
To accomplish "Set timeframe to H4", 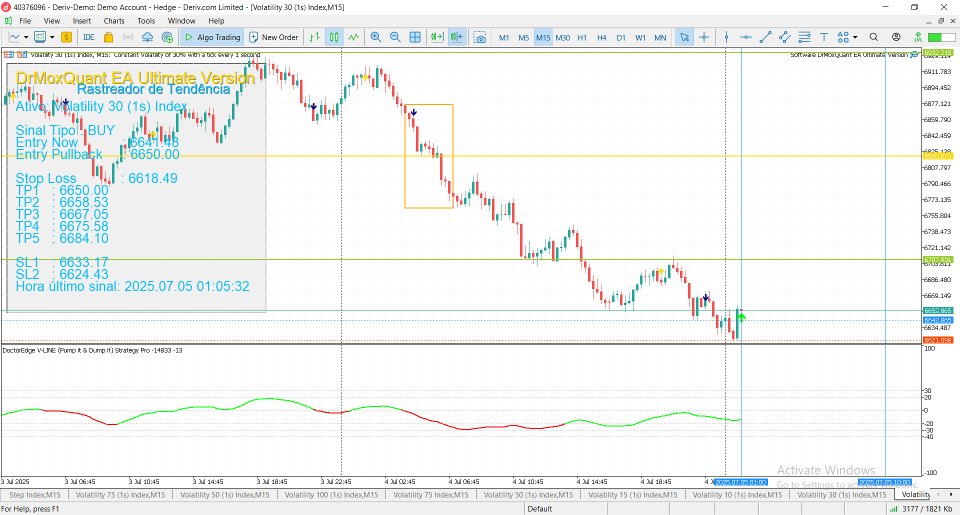I will (601, 37).
